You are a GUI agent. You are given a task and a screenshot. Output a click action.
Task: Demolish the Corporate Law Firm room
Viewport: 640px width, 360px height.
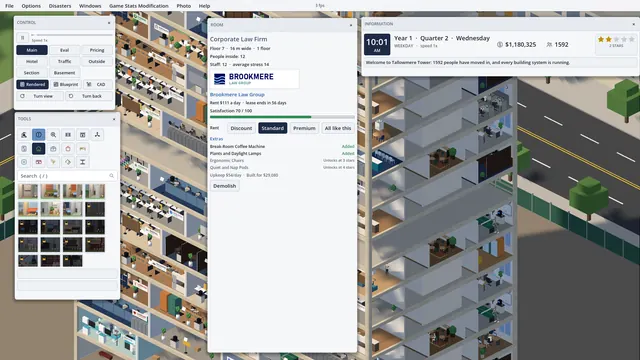coord(224,186)
